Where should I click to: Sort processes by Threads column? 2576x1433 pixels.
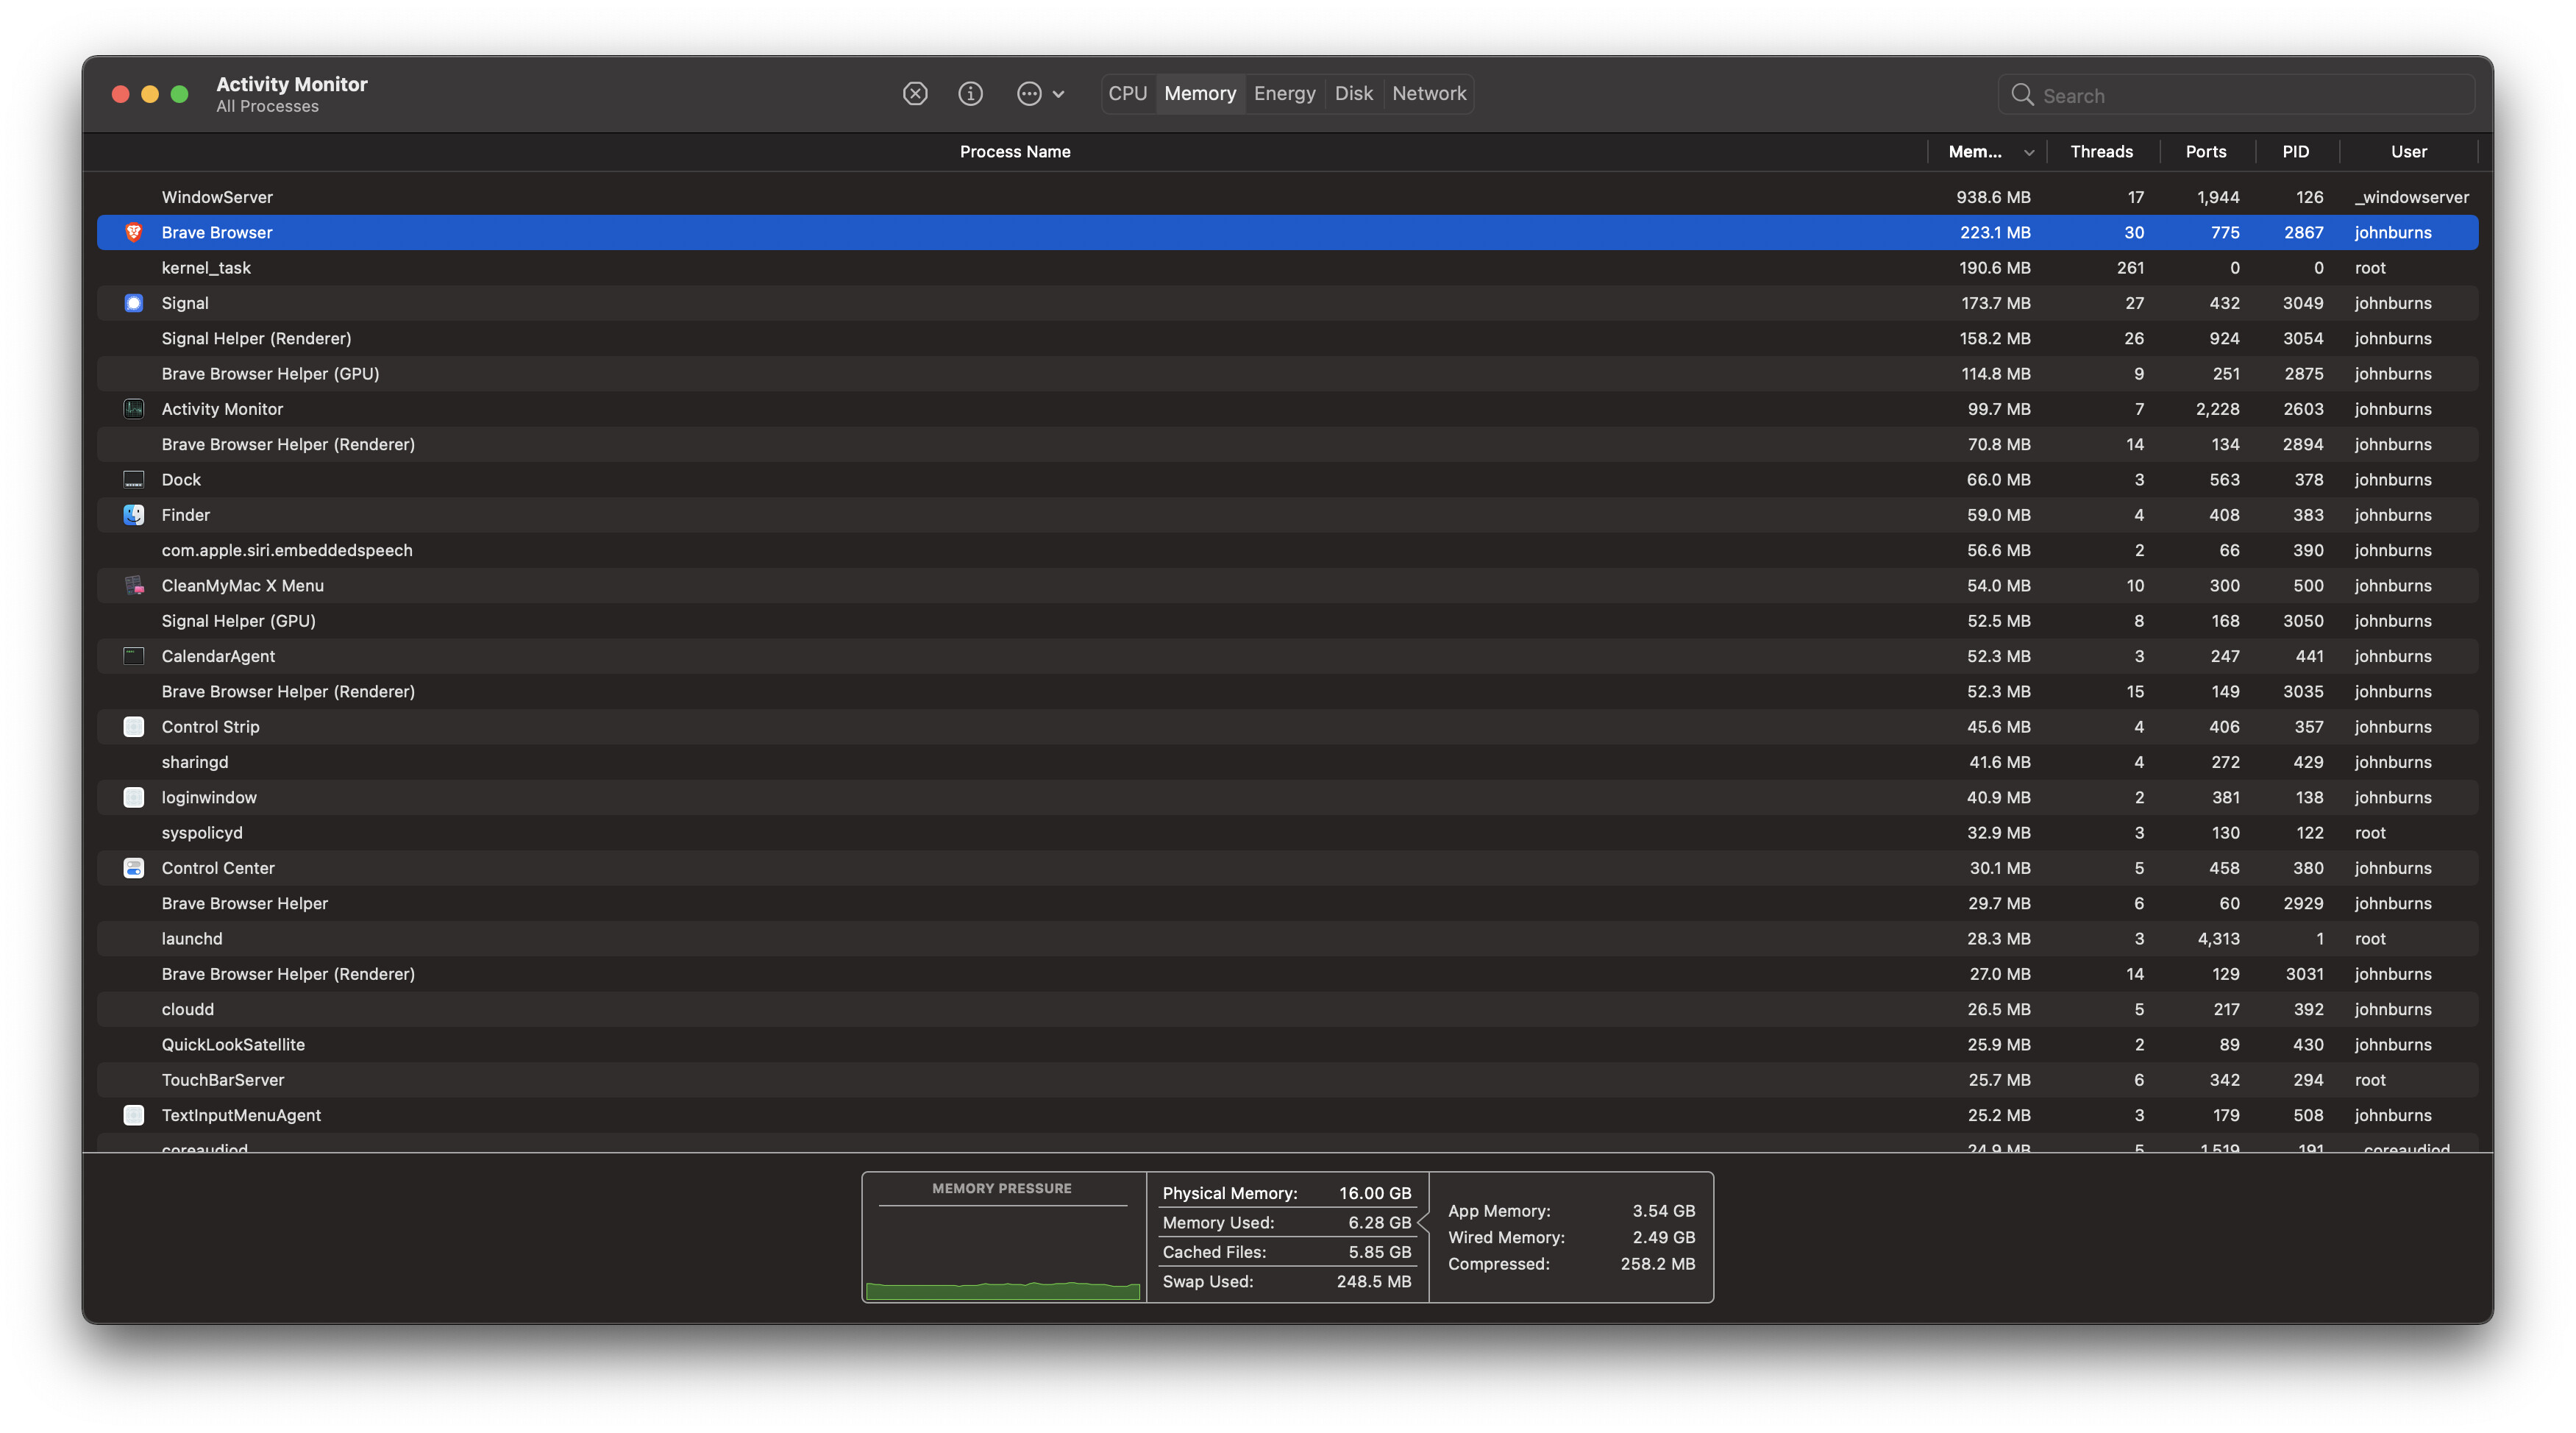coord(2100,152)
